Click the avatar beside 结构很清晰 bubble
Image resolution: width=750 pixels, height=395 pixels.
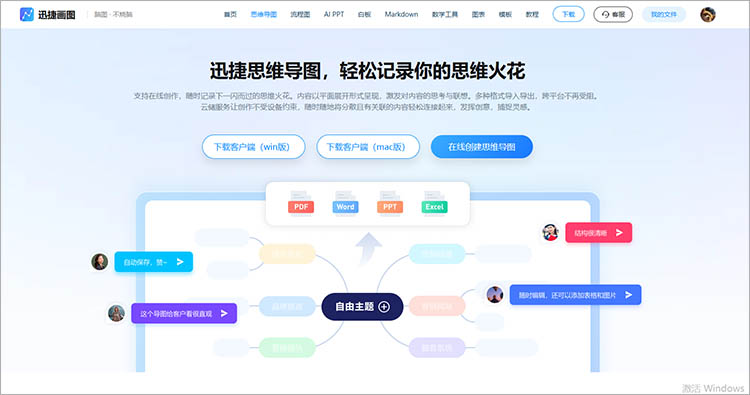551,232
